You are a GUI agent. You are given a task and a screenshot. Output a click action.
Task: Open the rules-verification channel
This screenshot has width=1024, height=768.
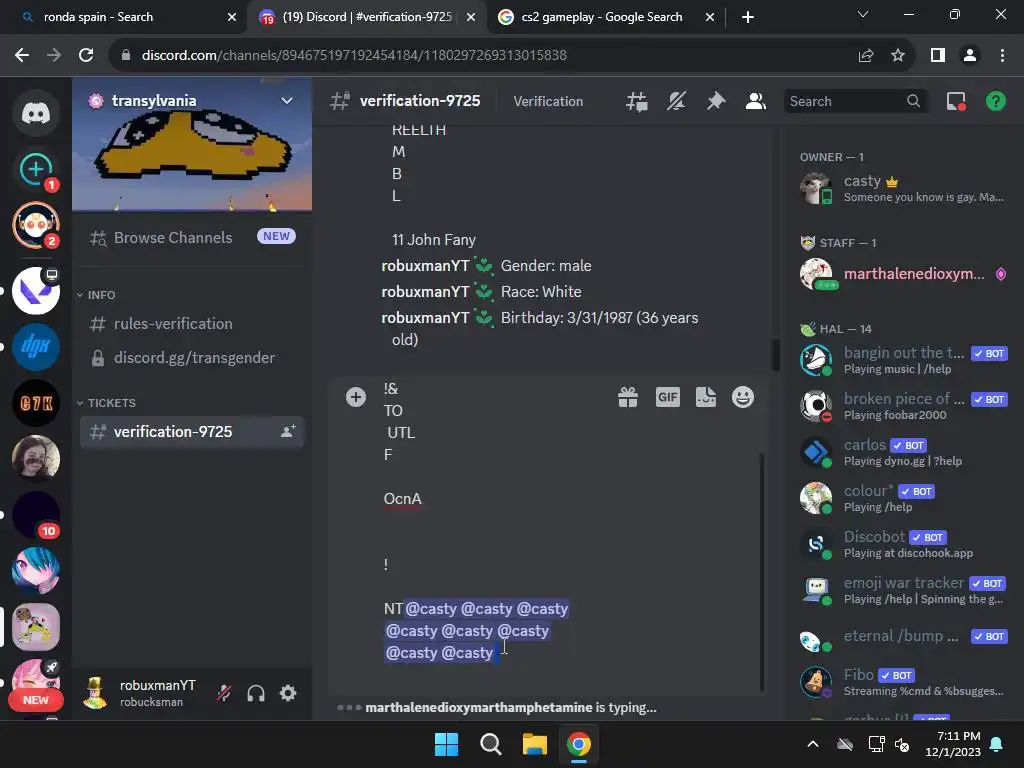point(191,324)
